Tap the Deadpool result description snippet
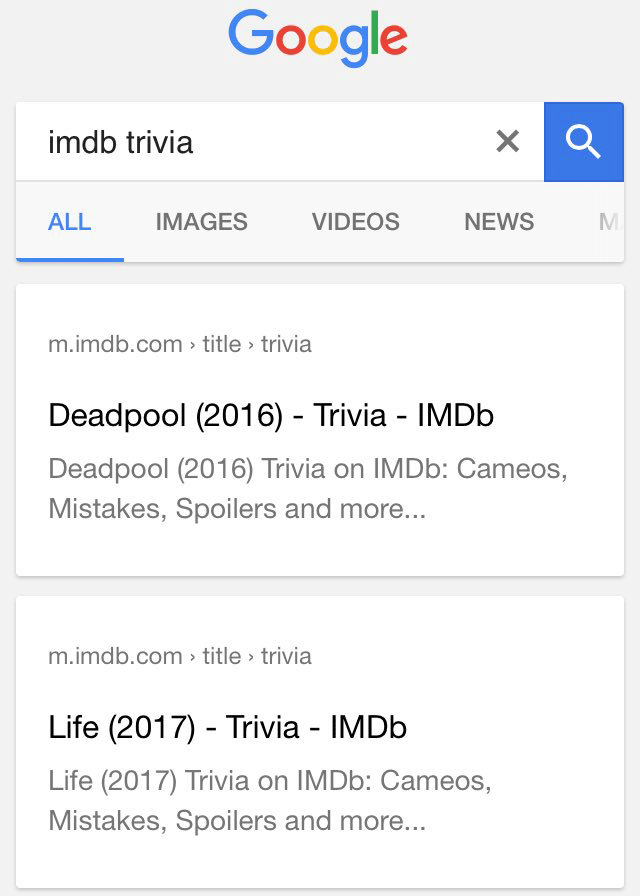This screenshot has height=896, width=640. [x=300, y=489]
